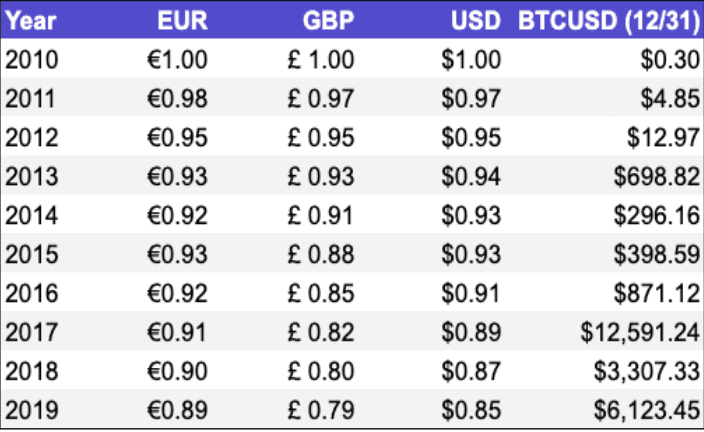Click the 2013 year cell
The height and width of the screenshot is (432, 704).
32,176
